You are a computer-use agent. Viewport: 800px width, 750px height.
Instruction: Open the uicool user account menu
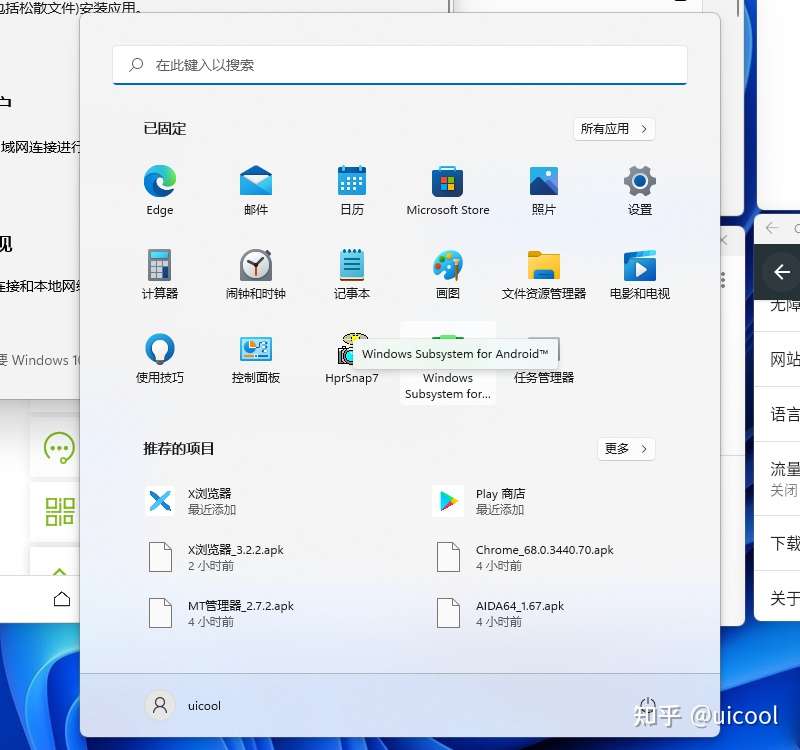(x=184, y=706)
